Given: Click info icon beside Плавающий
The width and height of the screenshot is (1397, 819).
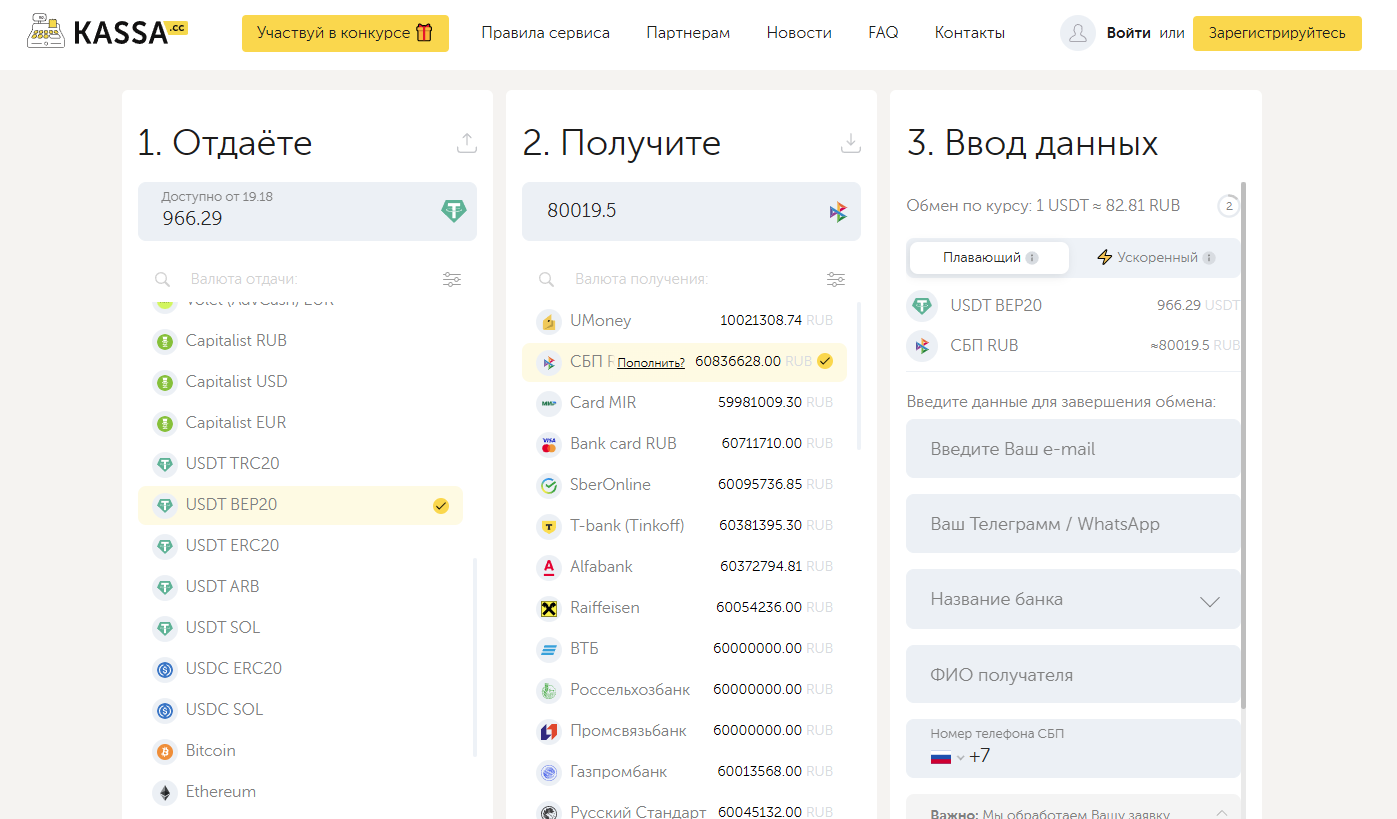Looking at the screenshot, I should pyautogui.click(x=1032, y=258).
